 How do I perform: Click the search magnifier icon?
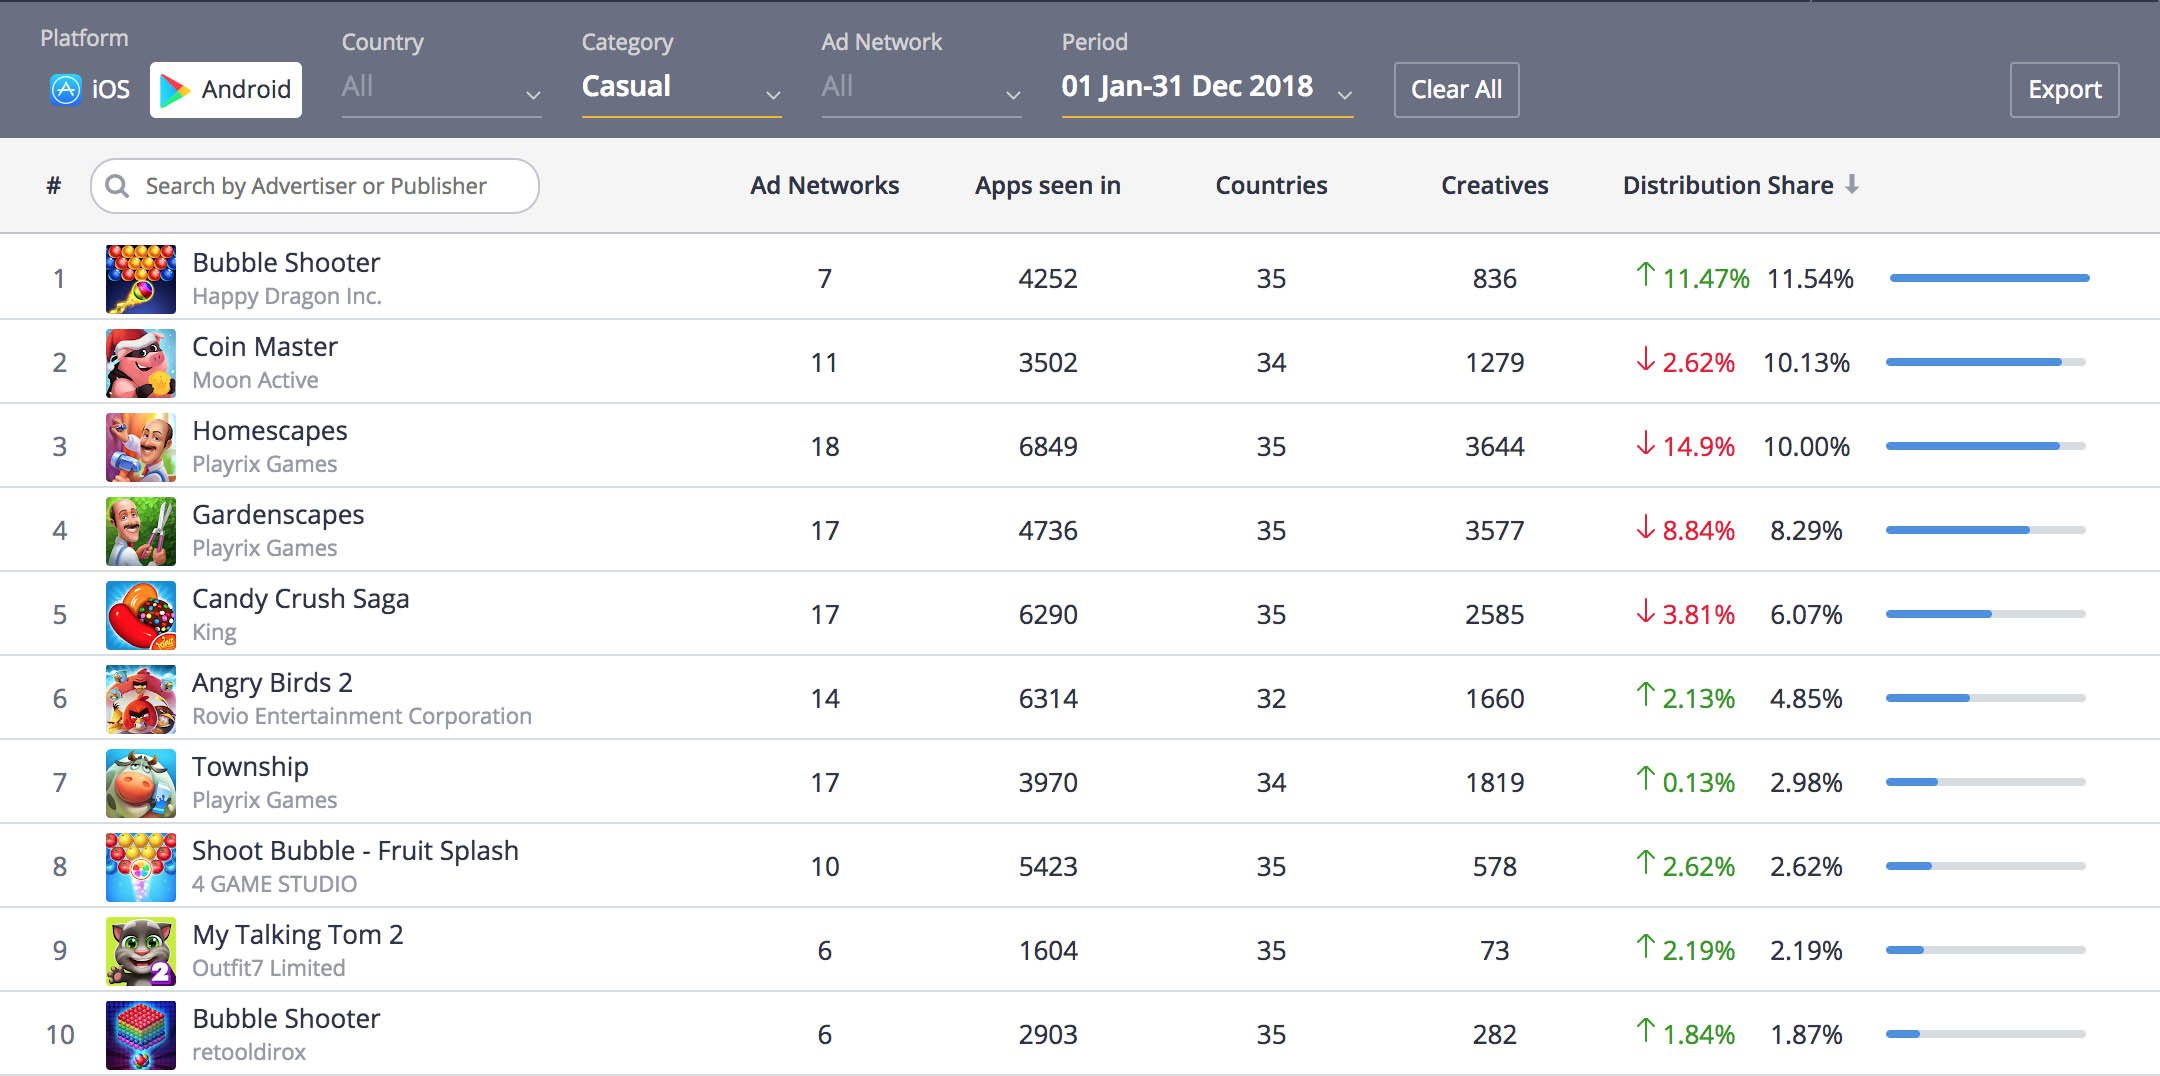[117, 186]
